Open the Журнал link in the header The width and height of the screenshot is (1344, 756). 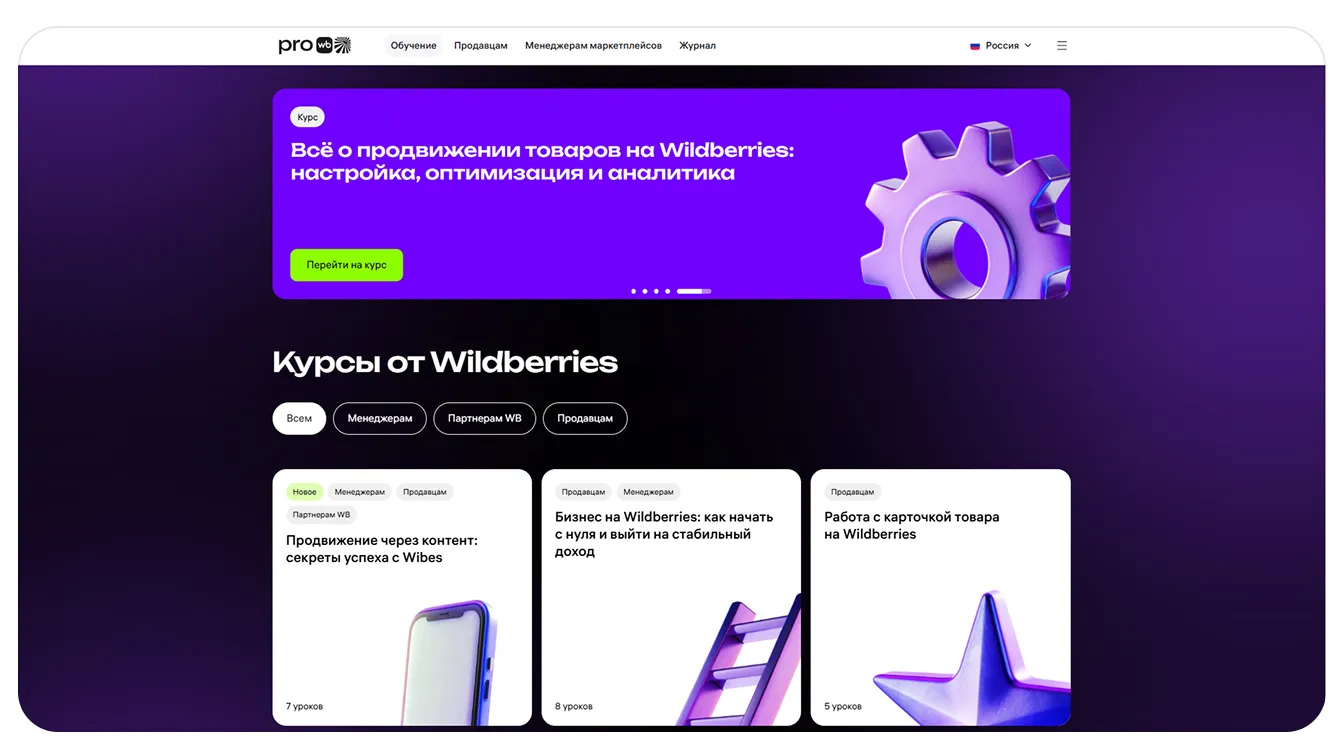click(697, 46)
